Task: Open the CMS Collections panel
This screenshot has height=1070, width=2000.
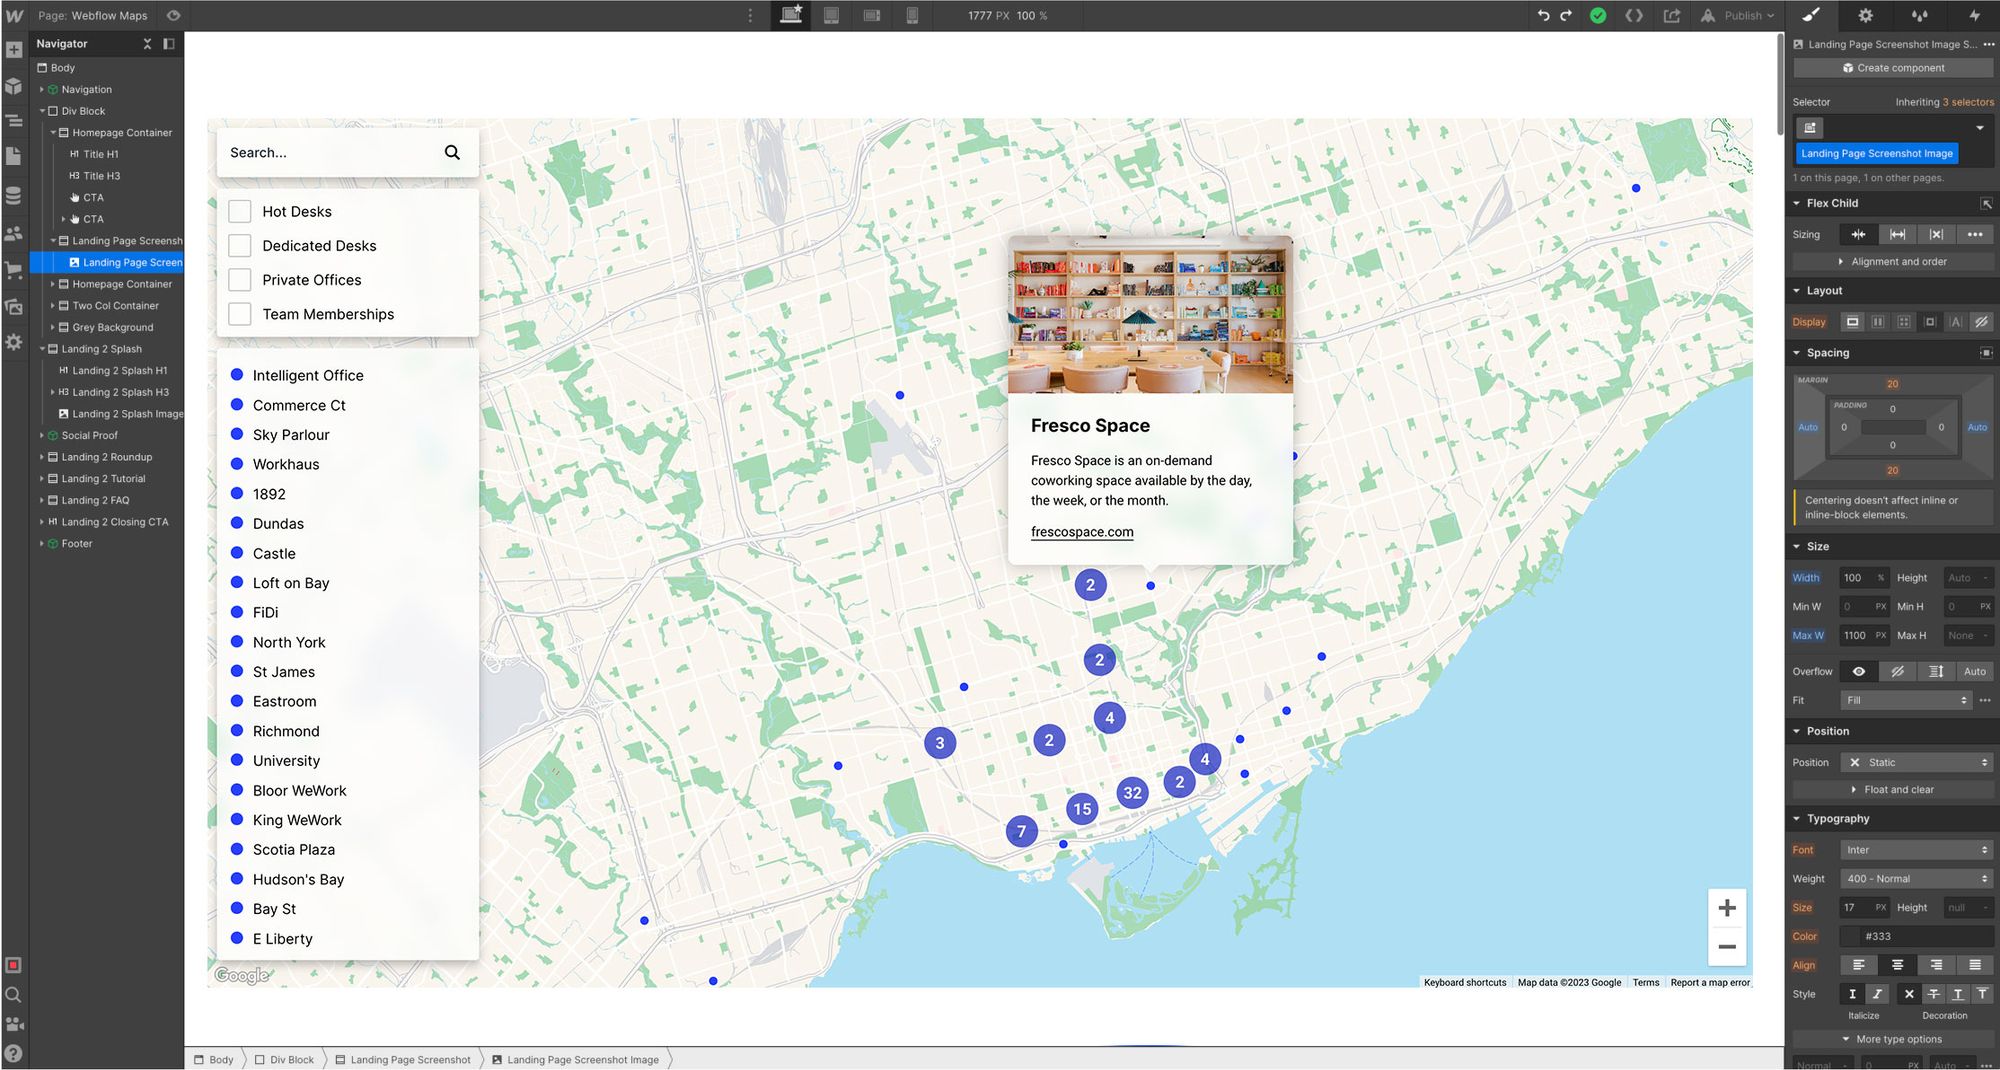Action: 14,195
